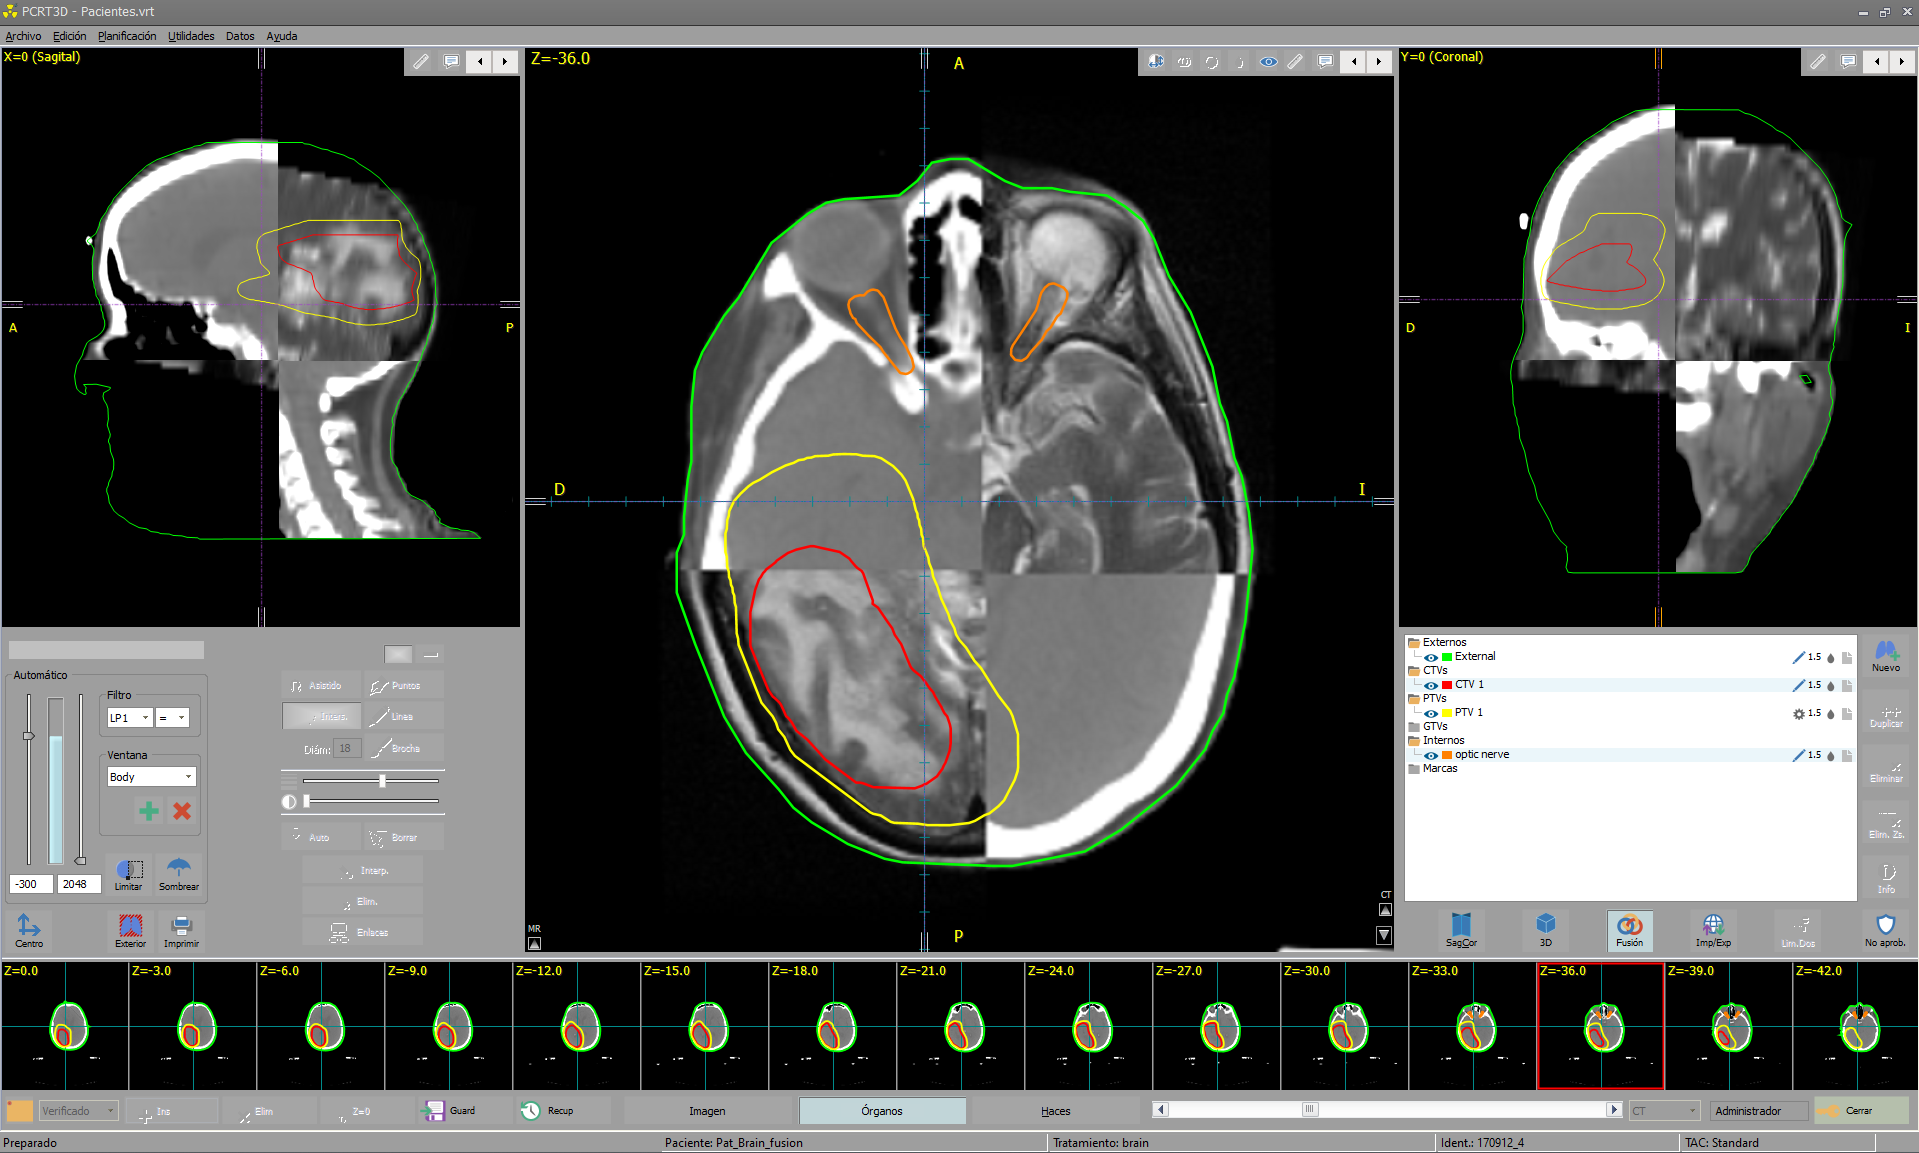Screen dimensions: 1919x1153
Task: Click the Sombrear shading tool
Action: pos(179,872)
